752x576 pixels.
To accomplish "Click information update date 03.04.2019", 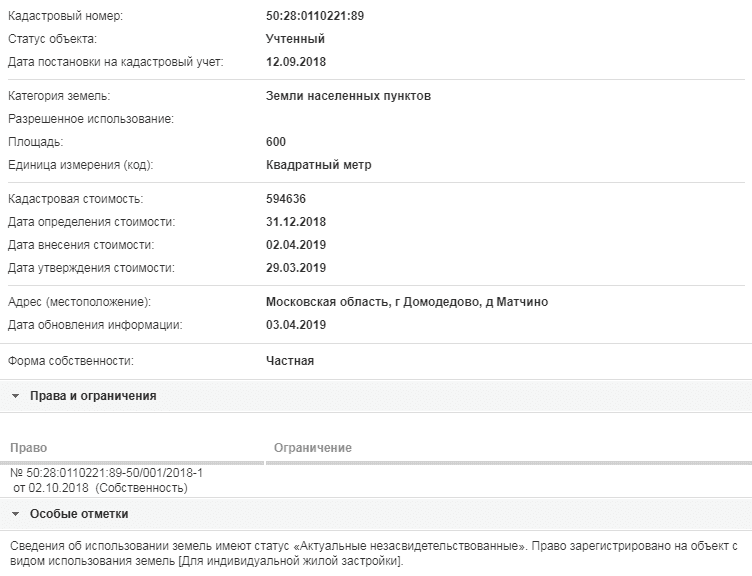I will (296, 325).
